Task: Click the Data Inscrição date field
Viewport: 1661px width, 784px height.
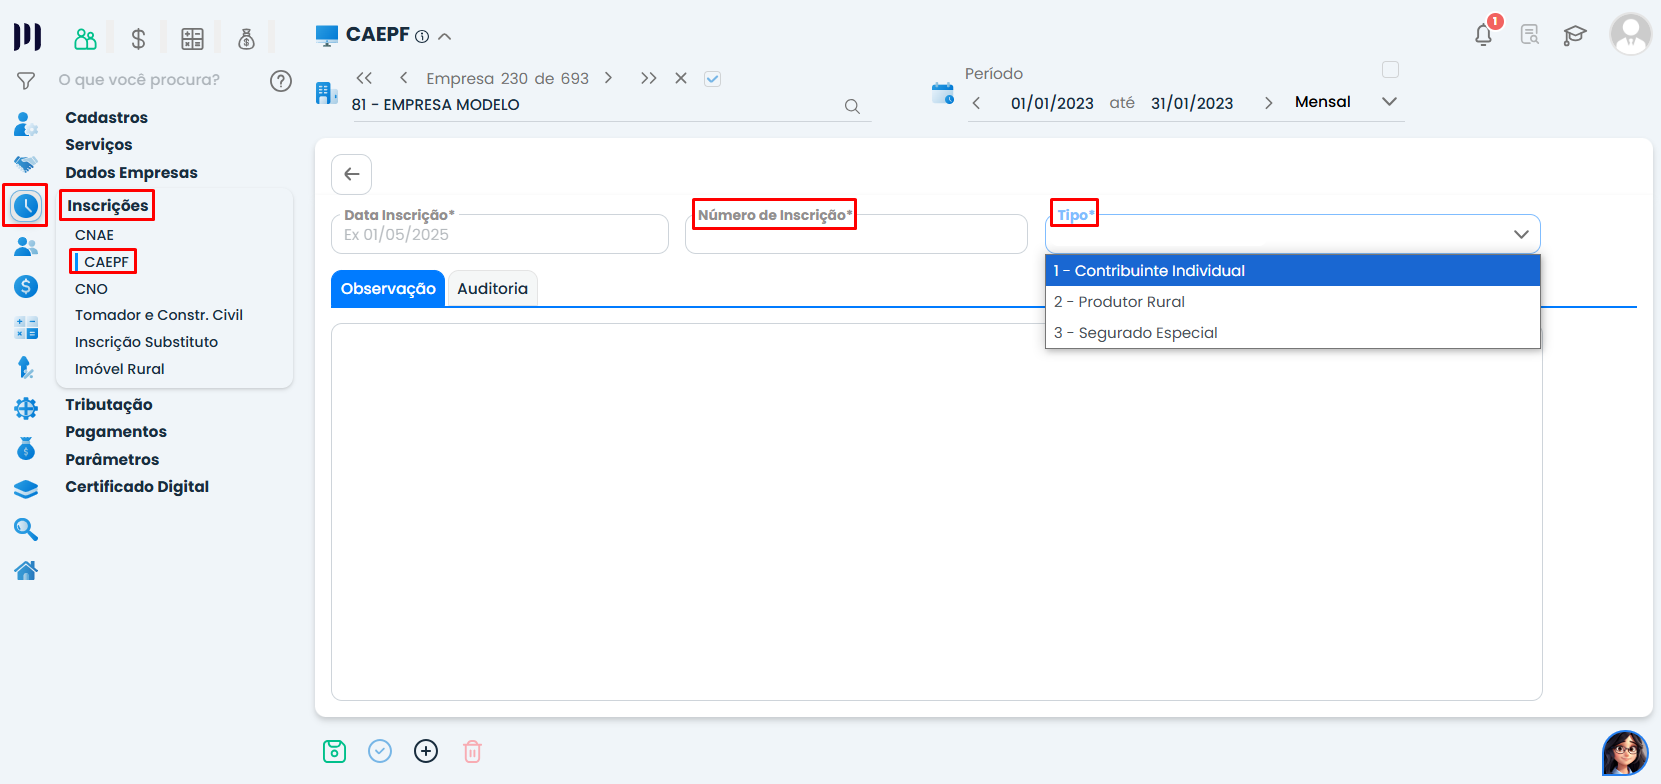Action: (500, 234)
